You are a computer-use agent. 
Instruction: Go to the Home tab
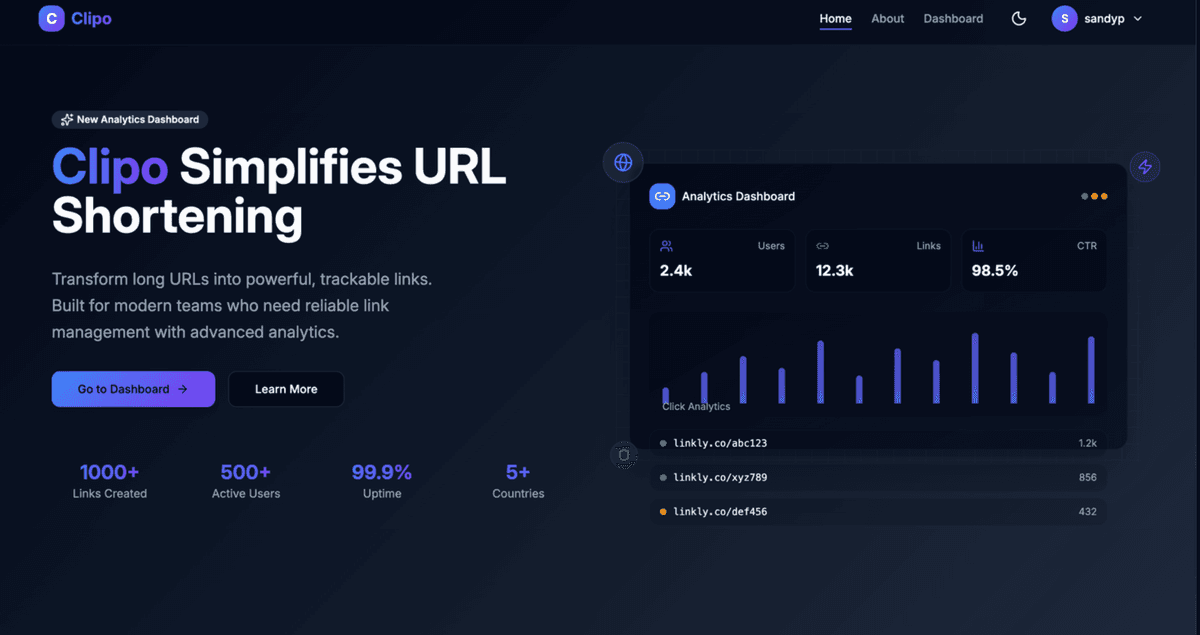[x=836, y=18]
